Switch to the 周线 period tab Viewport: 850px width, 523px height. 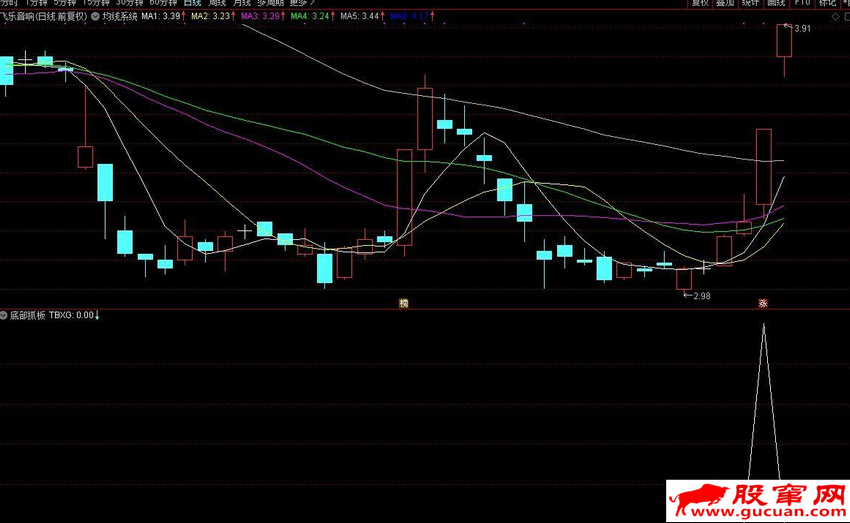[217, 3]
